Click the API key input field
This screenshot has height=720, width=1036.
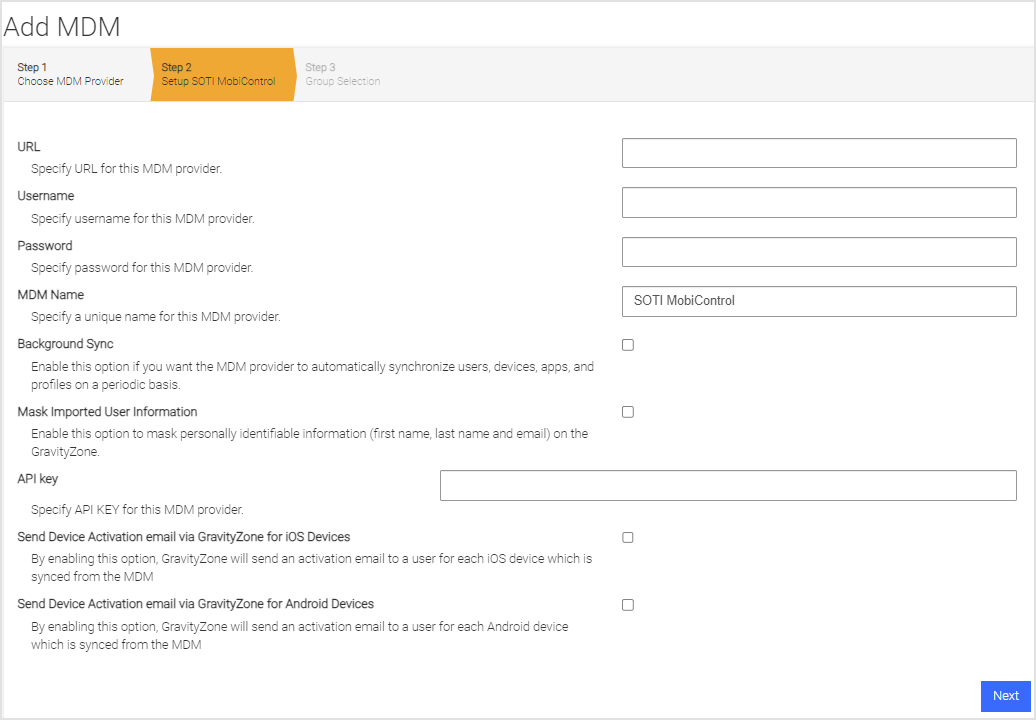coord(728,484)
